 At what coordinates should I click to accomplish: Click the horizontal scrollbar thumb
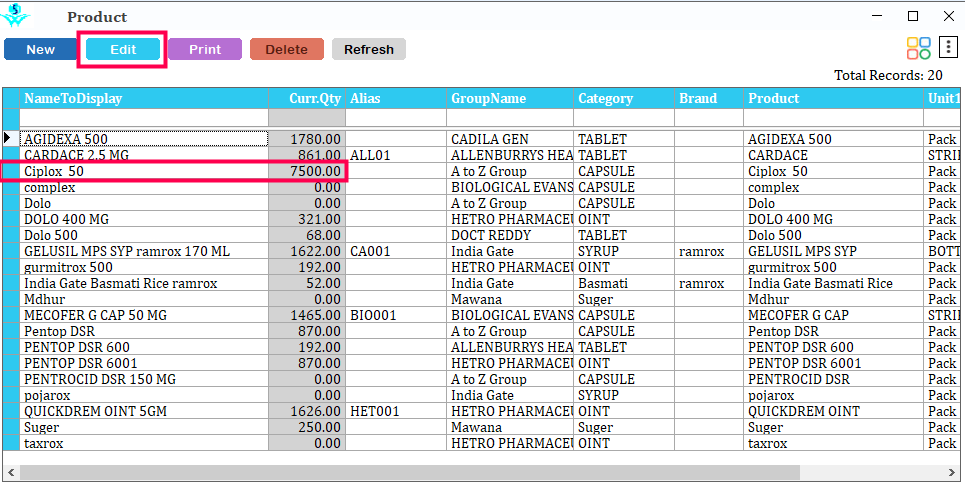point(409,472)
